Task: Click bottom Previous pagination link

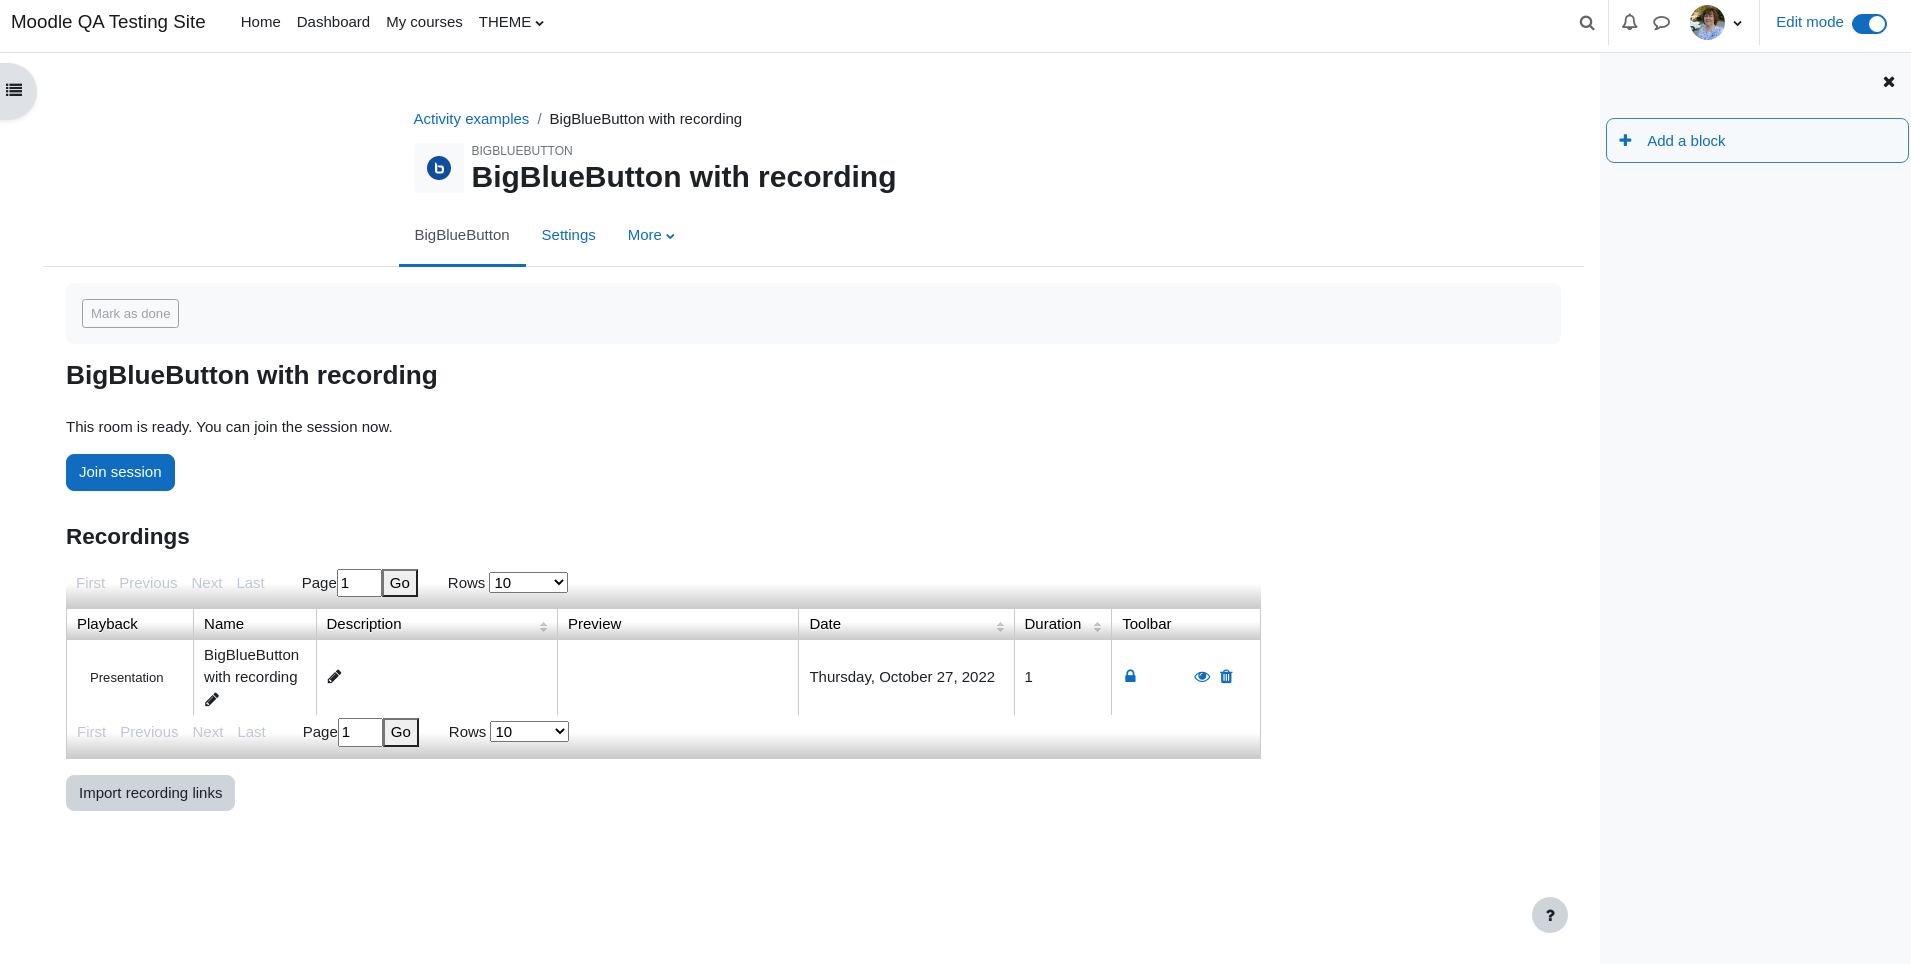Action: tap(149, 732)
